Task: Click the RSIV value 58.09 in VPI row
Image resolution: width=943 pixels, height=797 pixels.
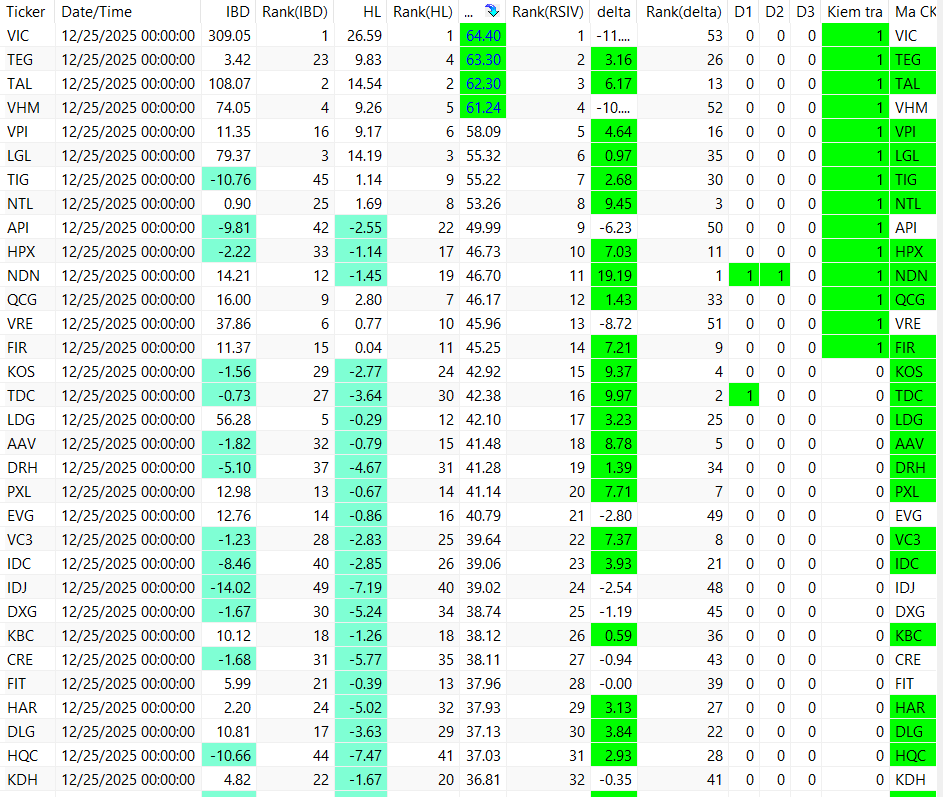Action: [x=483, y=132]
